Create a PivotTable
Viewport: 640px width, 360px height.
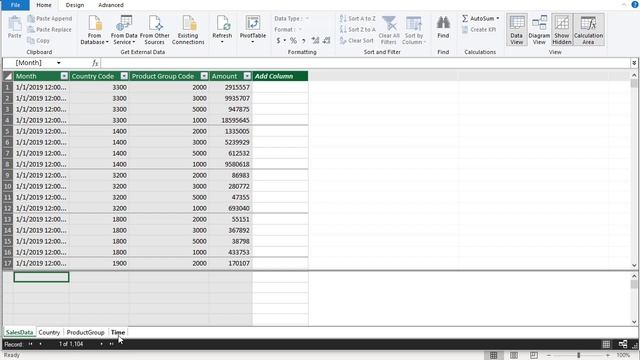click(253, 30)
